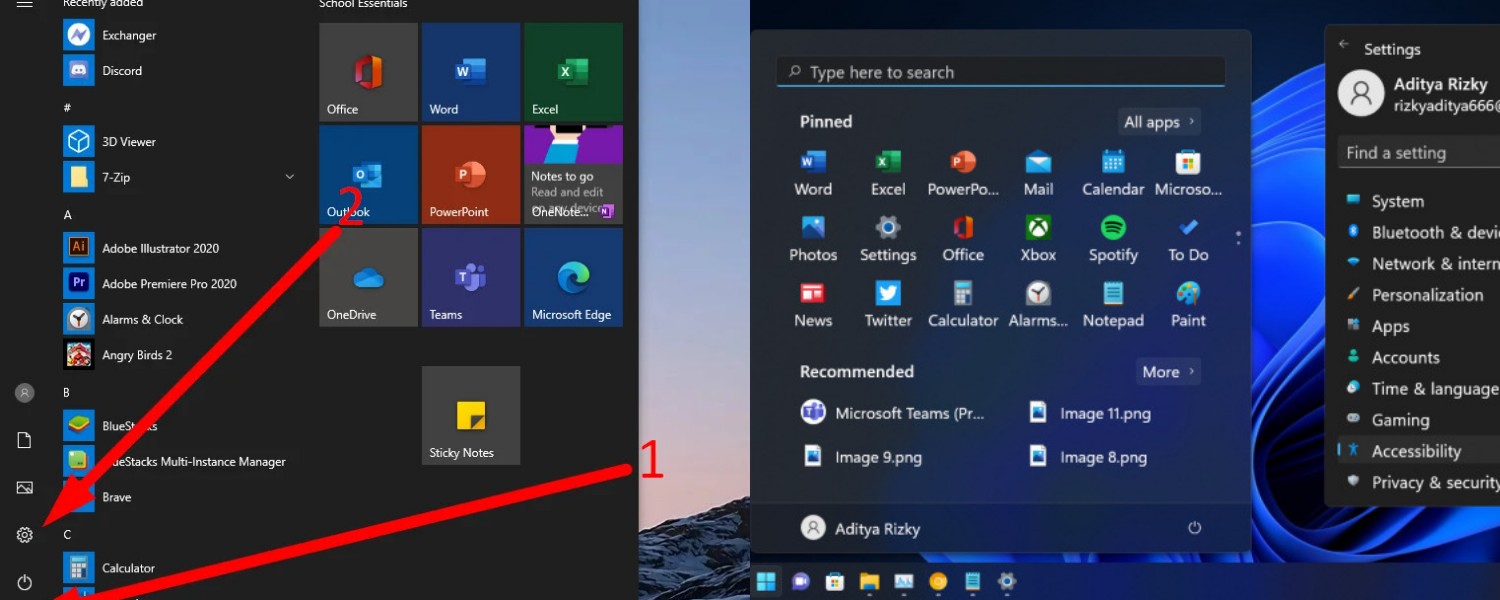Expand the 7-Zip group chevron

pos(289,177)
